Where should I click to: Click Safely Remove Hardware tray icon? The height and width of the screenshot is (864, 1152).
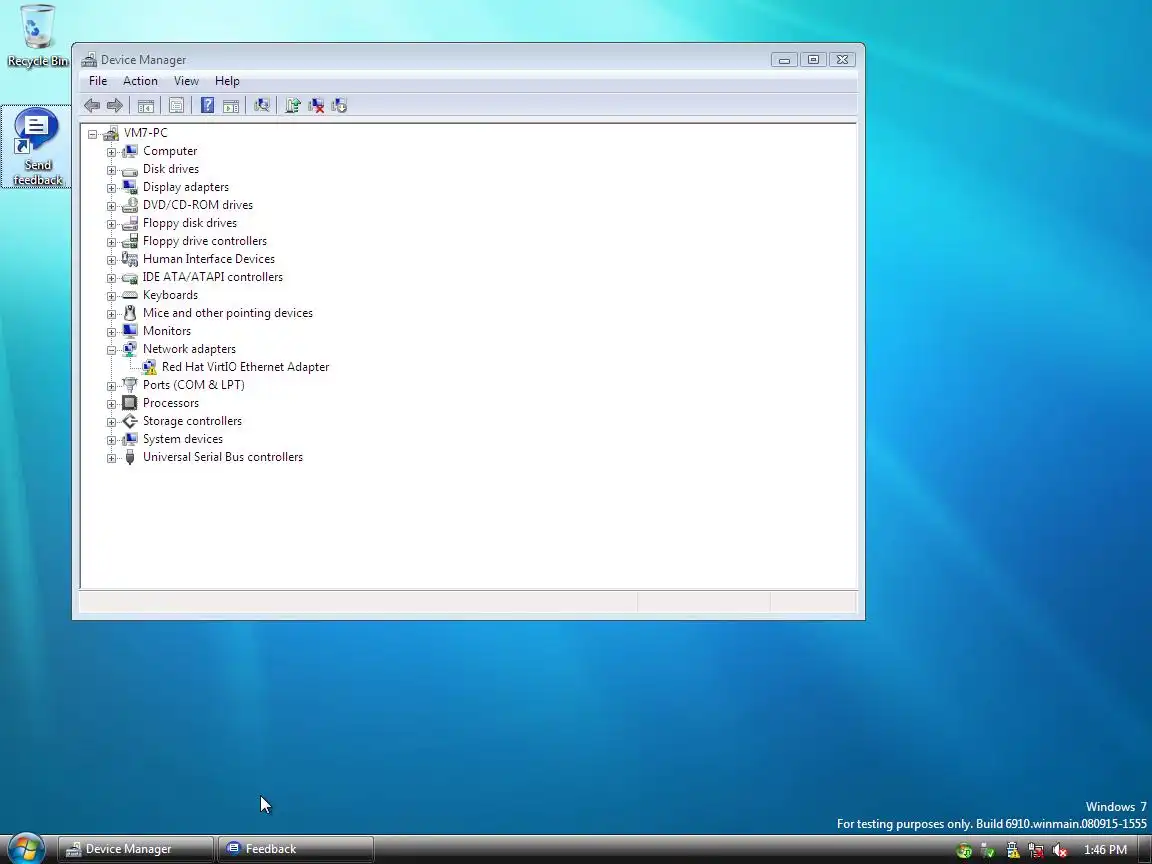988,851
